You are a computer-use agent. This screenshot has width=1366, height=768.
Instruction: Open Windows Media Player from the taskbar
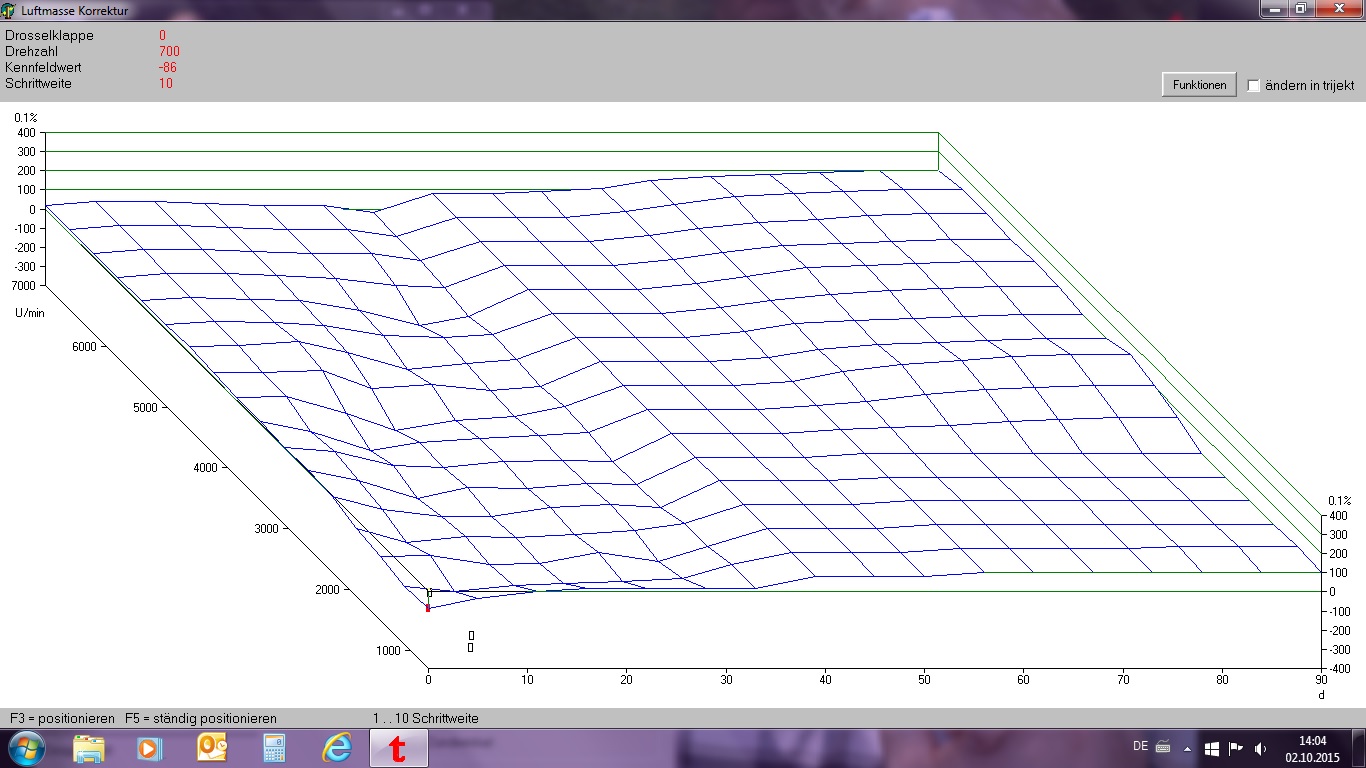pos(149,748)
